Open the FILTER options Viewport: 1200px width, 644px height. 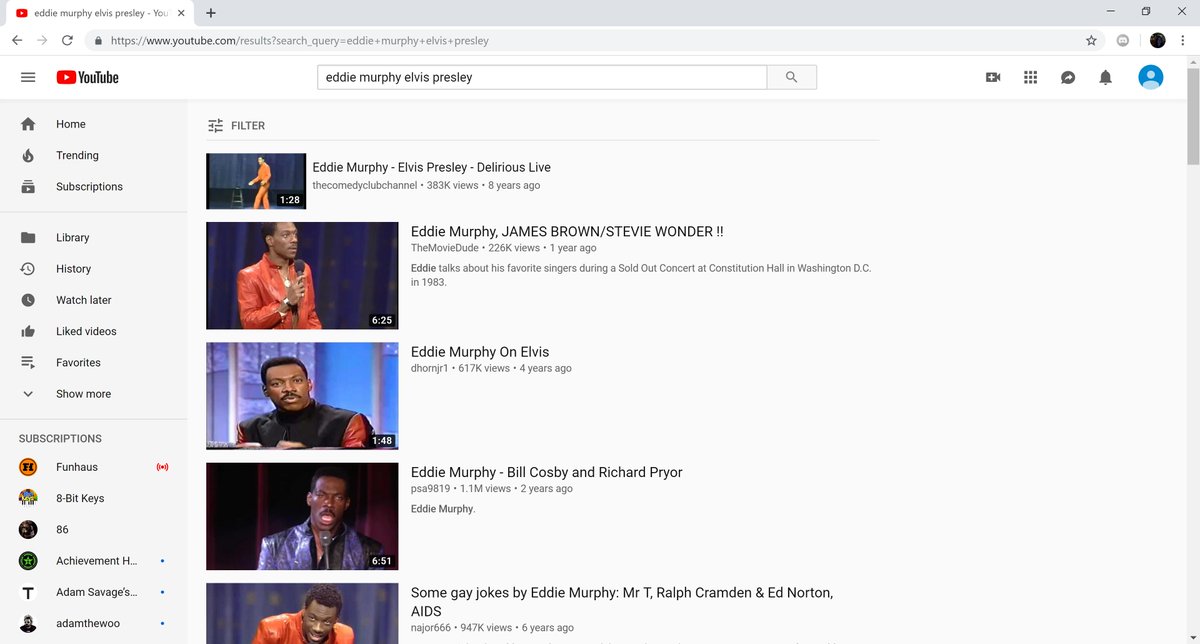point(236,126)
